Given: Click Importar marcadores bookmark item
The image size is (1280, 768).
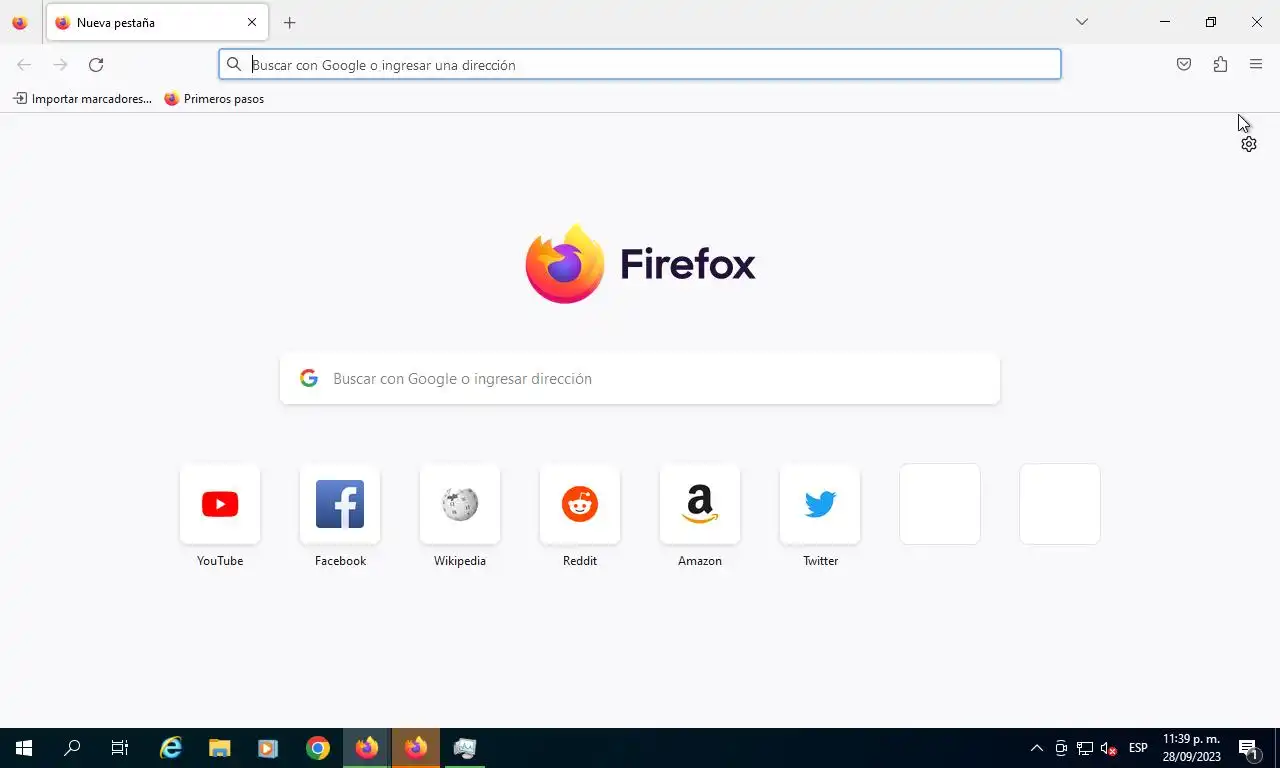Looking at the screenshot, I should [x=82, y=99].
